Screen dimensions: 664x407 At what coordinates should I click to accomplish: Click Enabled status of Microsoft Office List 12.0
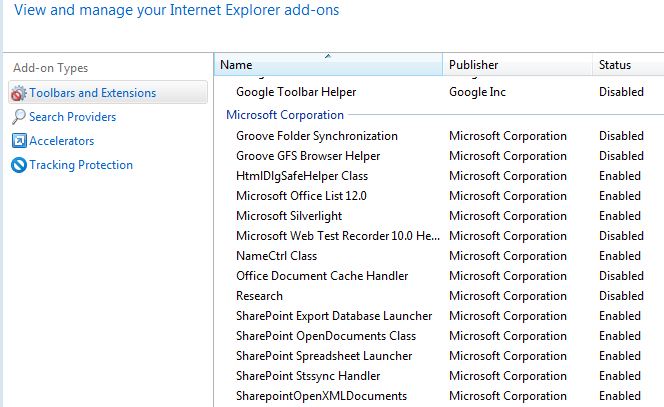[x=620, y=196]
